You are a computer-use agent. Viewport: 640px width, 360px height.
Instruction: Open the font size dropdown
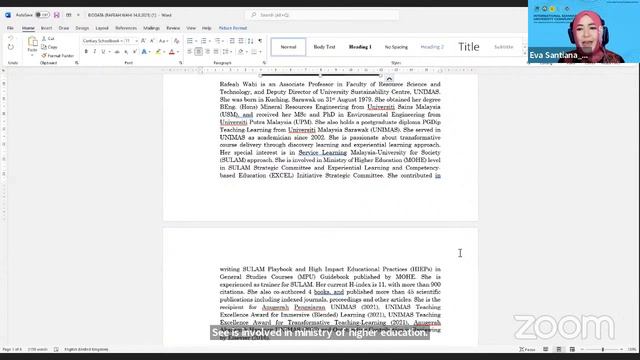(136, 41)
